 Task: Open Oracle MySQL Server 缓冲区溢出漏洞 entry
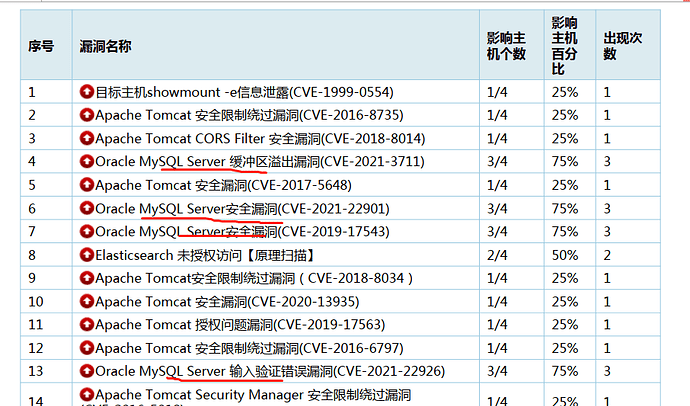[x=260, y=161]
